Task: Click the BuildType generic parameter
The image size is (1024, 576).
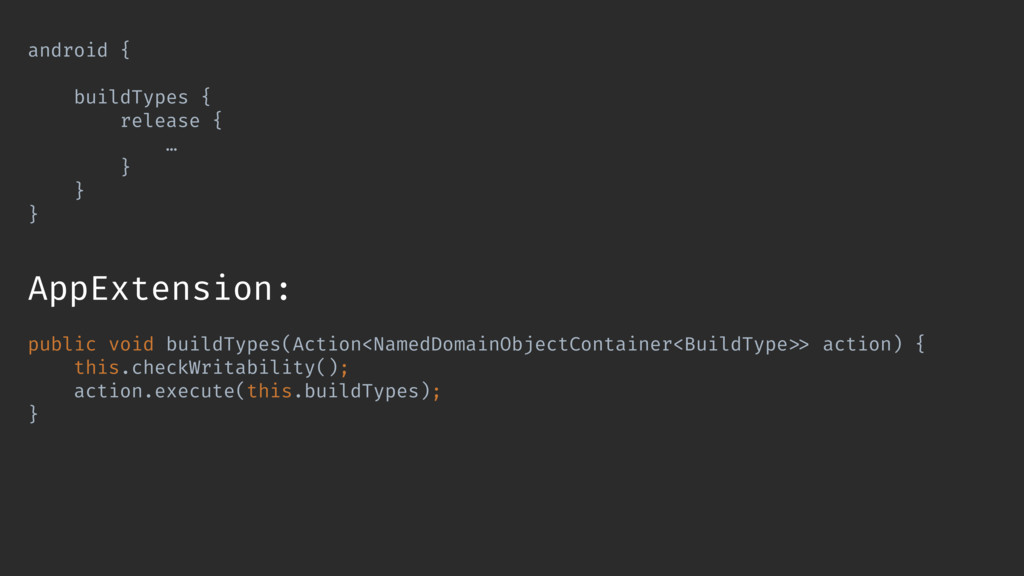Action: [736, 344]
